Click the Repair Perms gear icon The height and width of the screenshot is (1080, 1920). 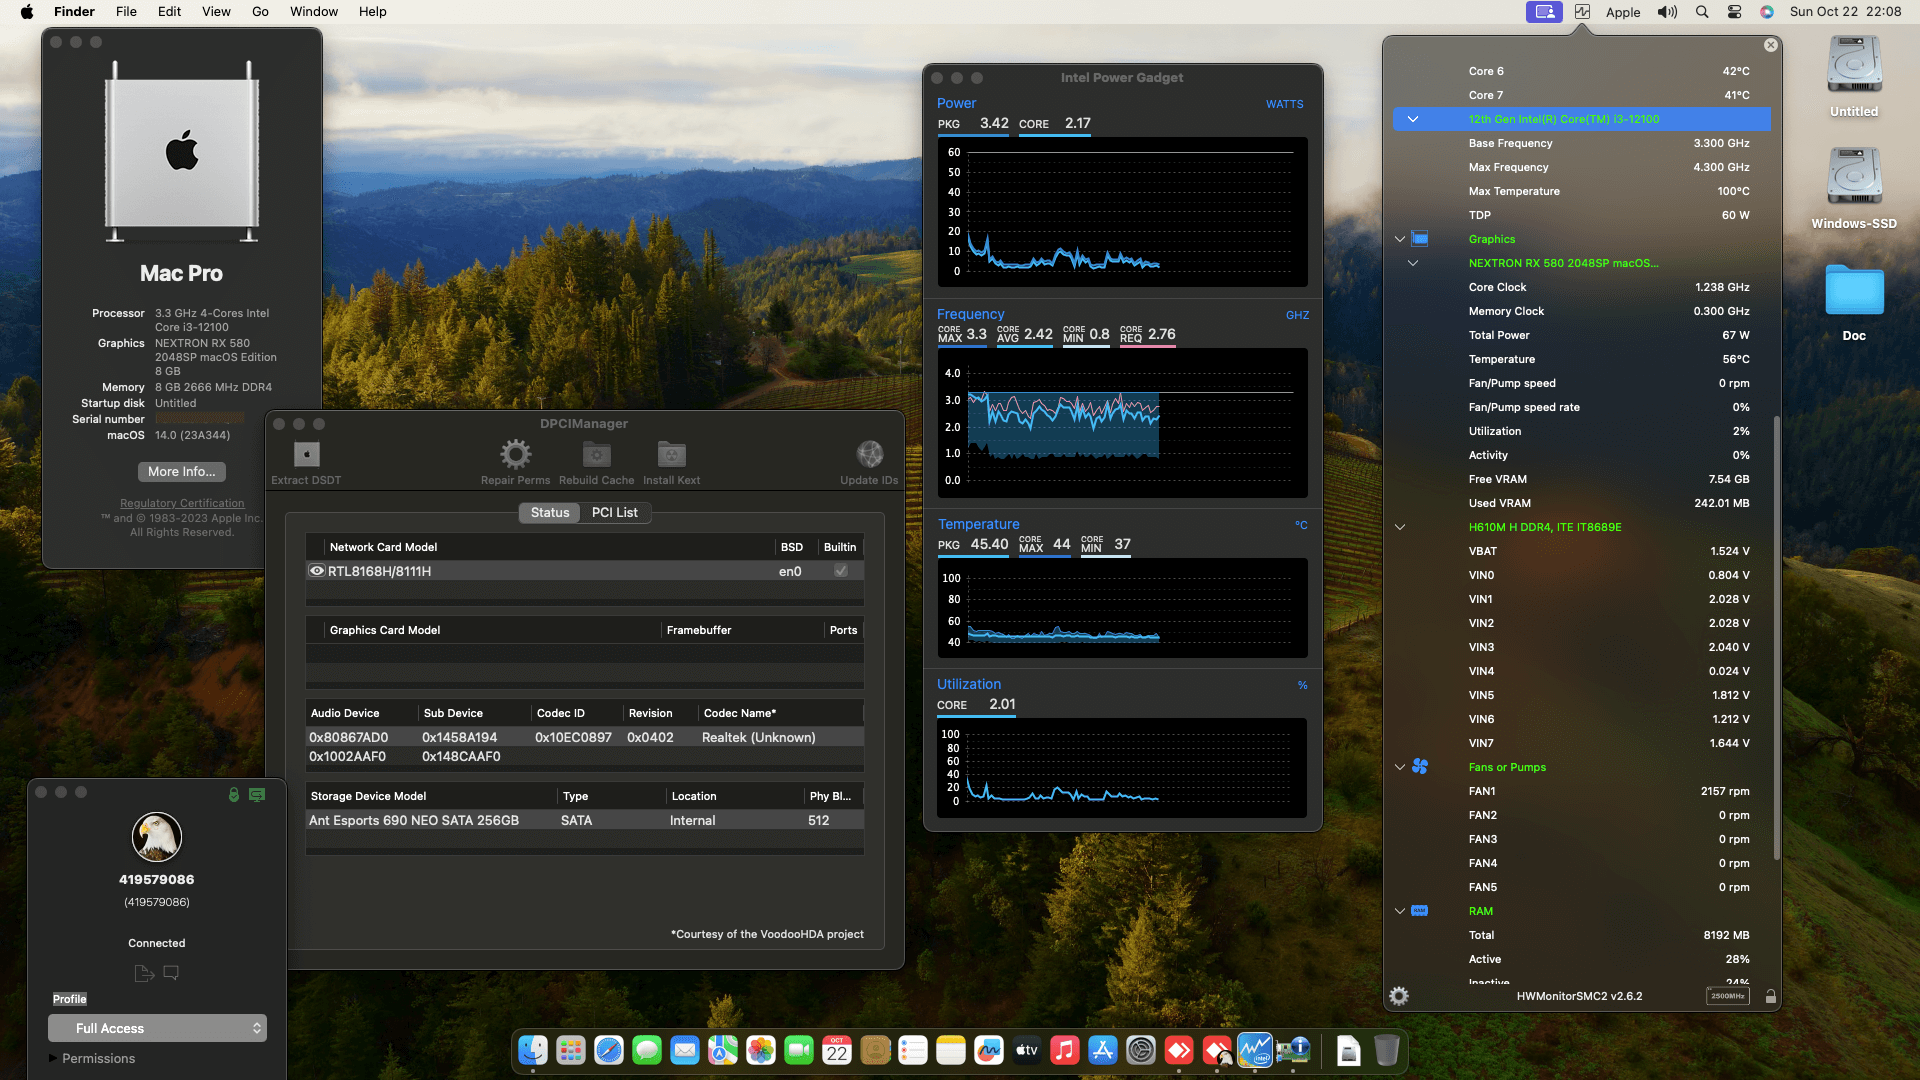pyautogui.click(x=515, y=454)
